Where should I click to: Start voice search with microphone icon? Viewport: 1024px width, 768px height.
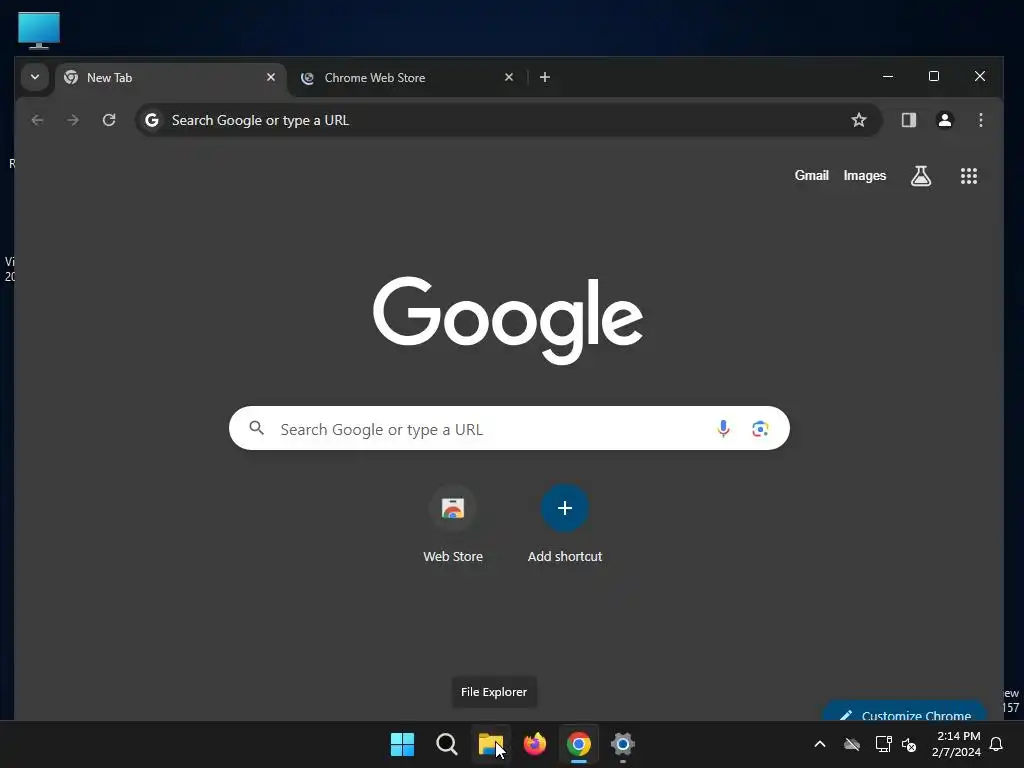pos(723,428)
